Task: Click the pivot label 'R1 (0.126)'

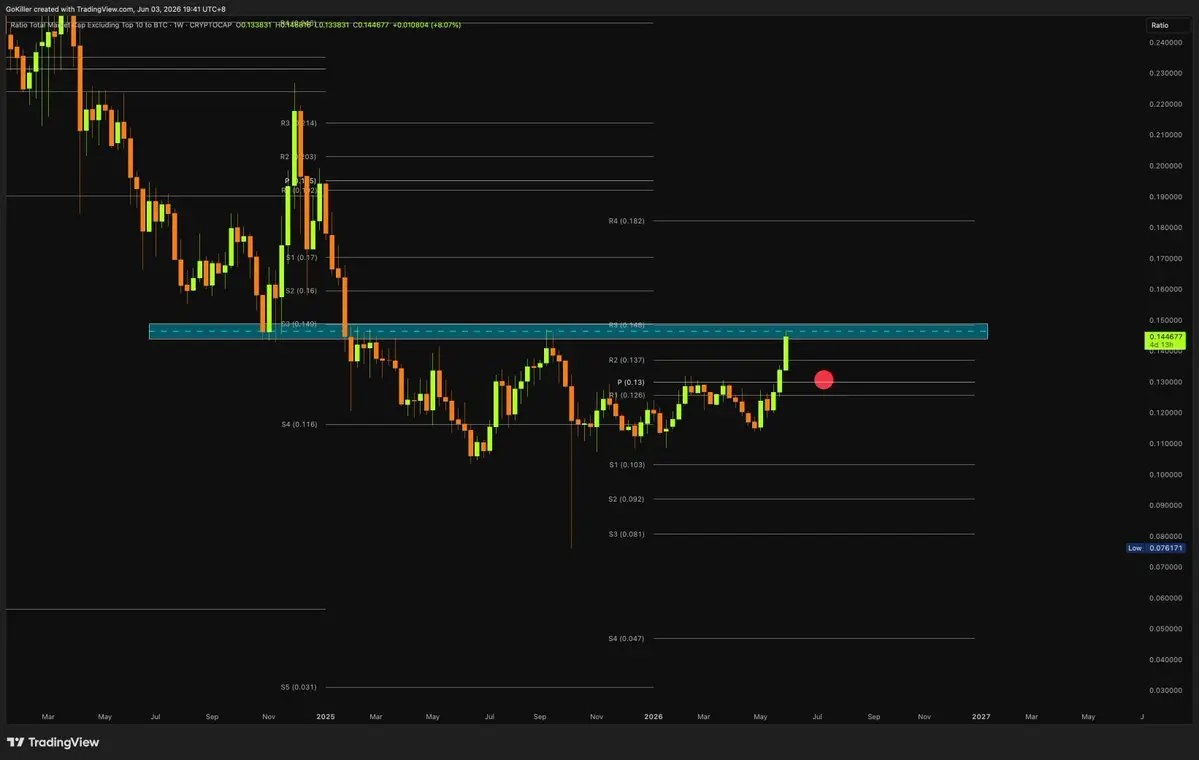Action: [x=626, y=395]
